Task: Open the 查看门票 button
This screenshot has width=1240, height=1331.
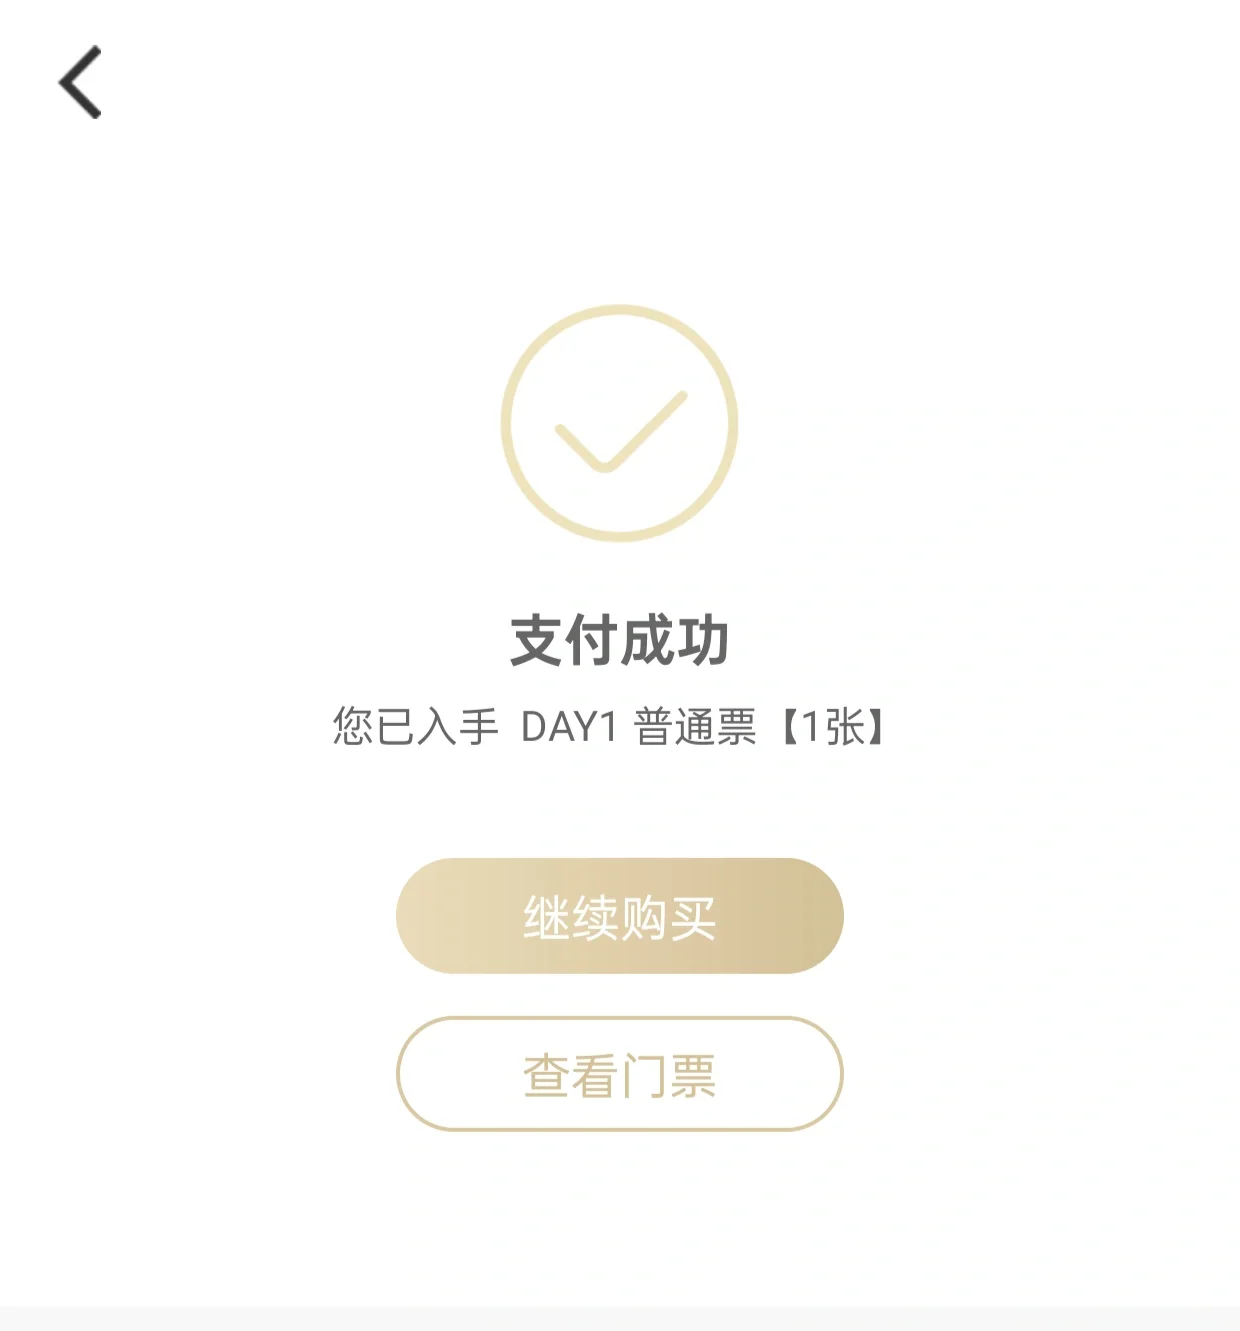Action: pos(620,1074)
